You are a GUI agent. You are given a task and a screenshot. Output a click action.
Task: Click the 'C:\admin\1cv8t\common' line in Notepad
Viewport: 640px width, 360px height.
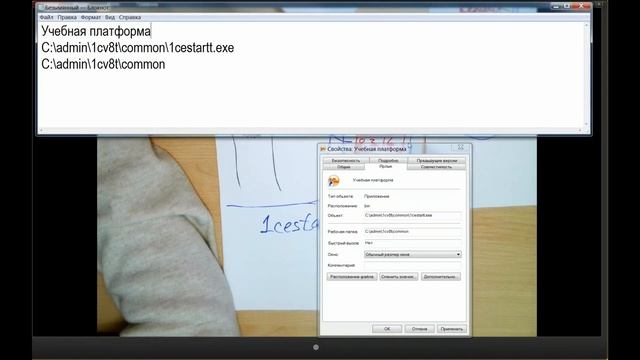click(103, 64)
